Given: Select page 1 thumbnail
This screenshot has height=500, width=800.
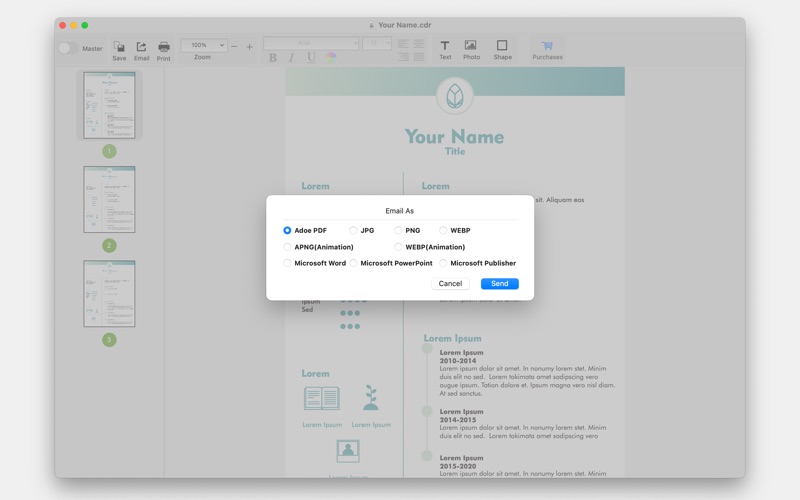Looking at the screenshot, I should (109, 105).
